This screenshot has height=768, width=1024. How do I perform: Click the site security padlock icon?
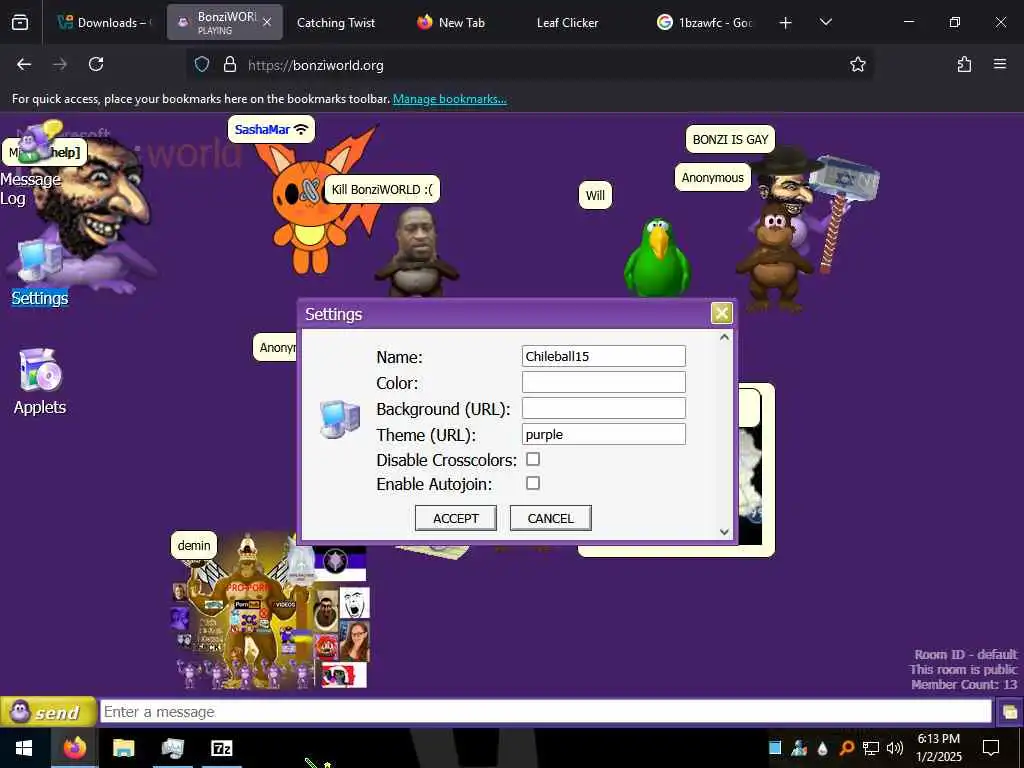tap(229, 64)
